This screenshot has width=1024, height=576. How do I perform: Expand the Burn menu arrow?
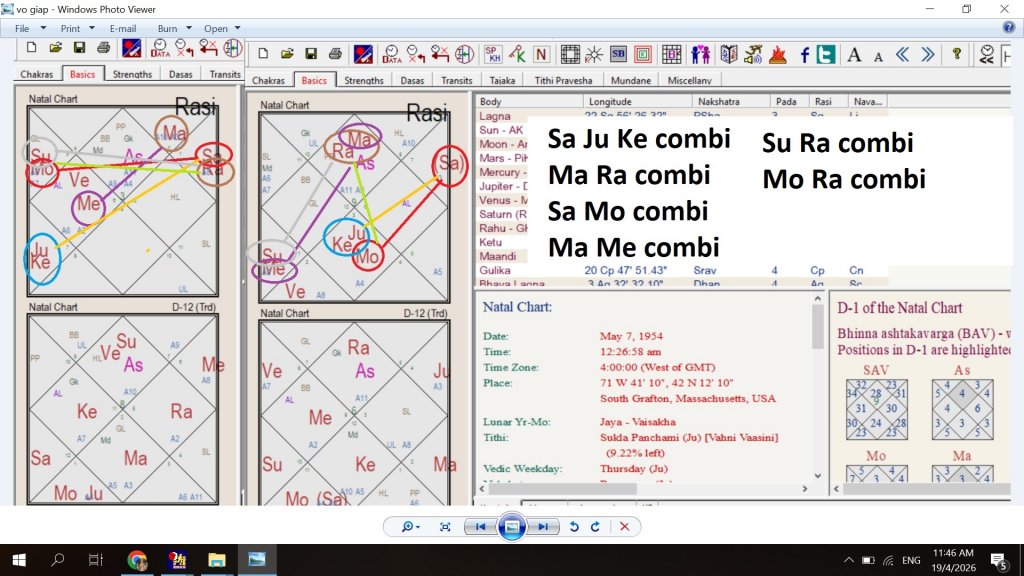pos(189,28)
